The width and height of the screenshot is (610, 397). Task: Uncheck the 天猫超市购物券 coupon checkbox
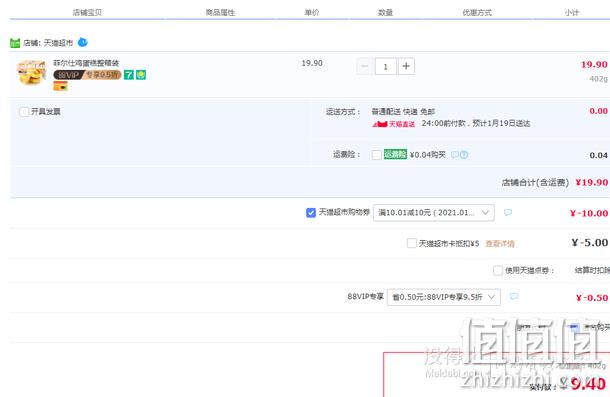pyautogui.click(x=311, y=213)
